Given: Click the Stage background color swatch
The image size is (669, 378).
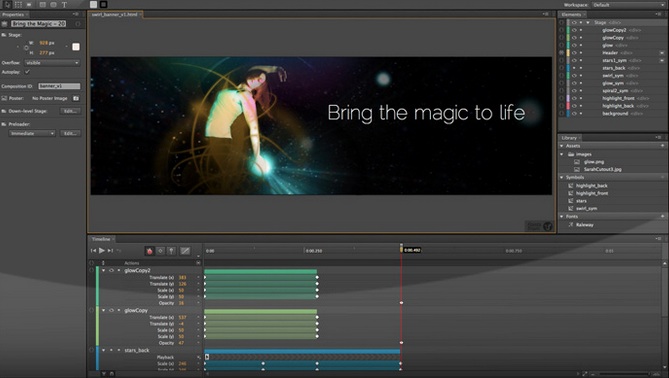Looking at the screenshot, I should pos(76,47).
